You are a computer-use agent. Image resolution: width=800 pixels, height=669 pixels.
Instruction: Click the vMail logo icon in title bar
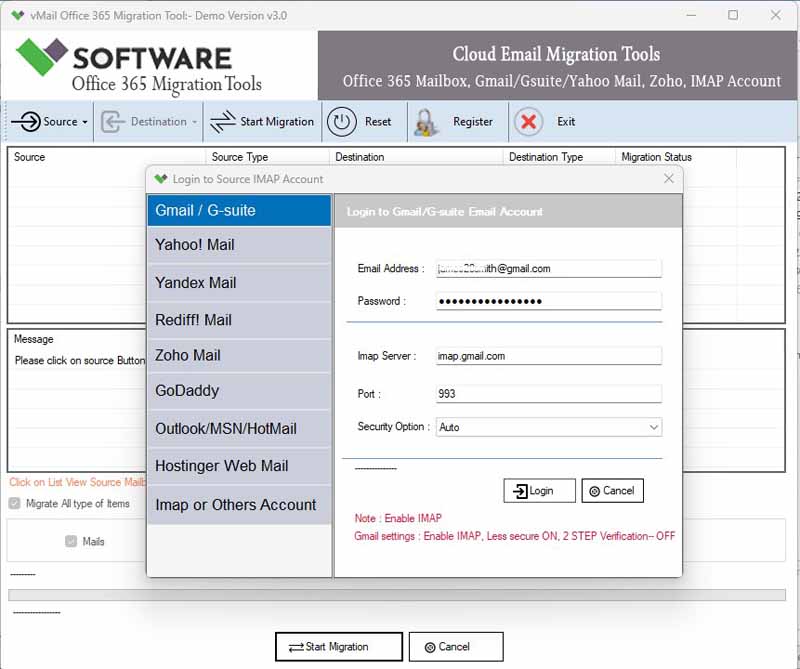[18, 15]
